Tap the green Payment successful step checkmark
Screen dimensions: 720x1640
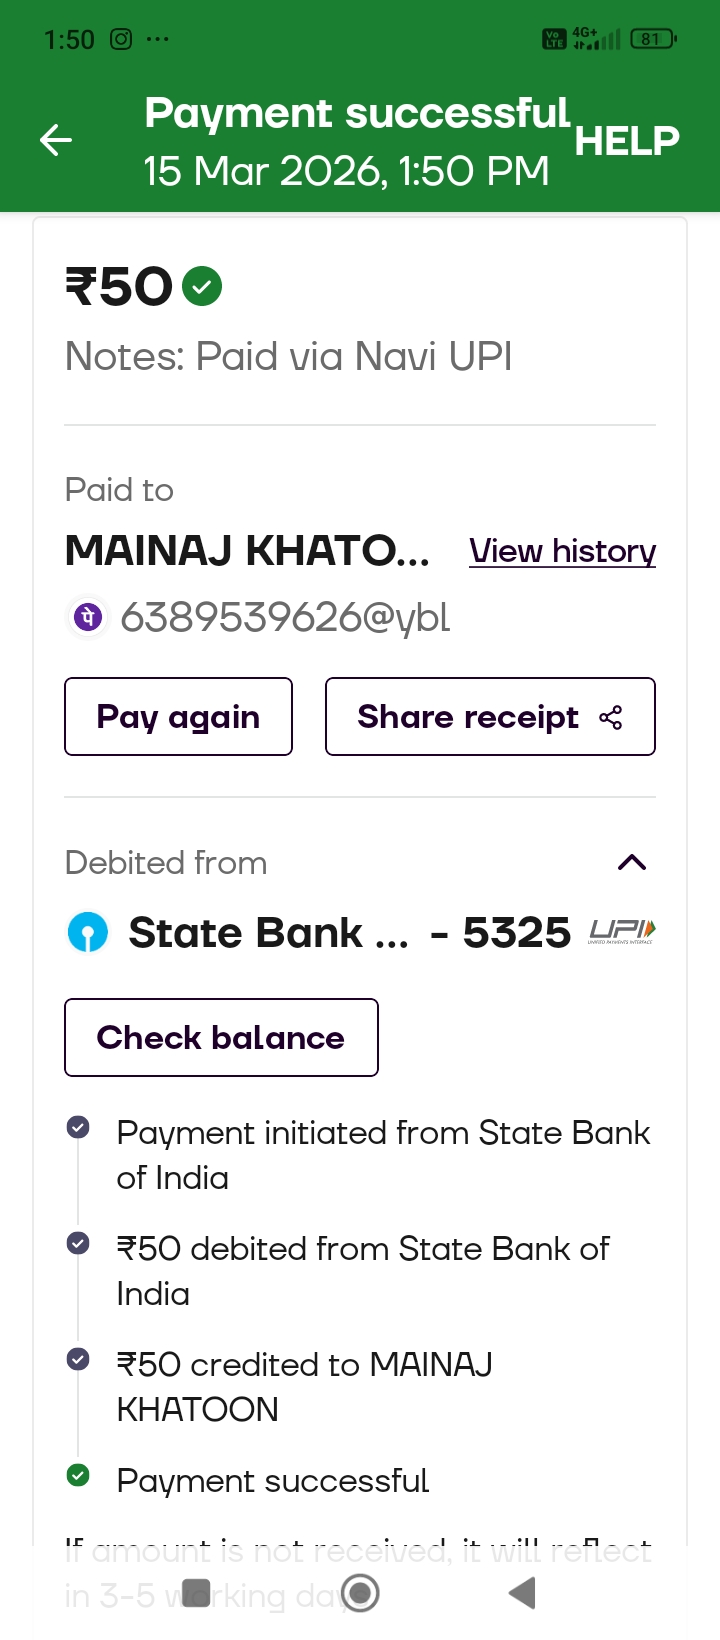[78, 1475]
